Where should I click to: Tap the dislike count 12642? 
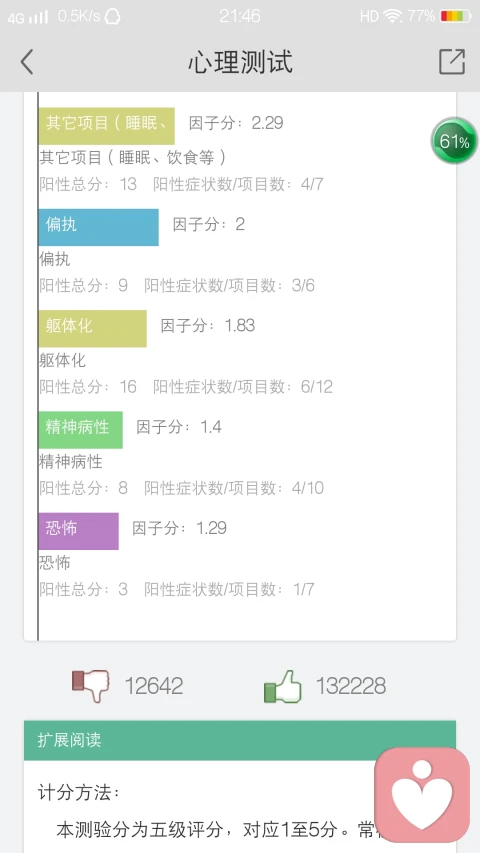[x=154, y=686]
